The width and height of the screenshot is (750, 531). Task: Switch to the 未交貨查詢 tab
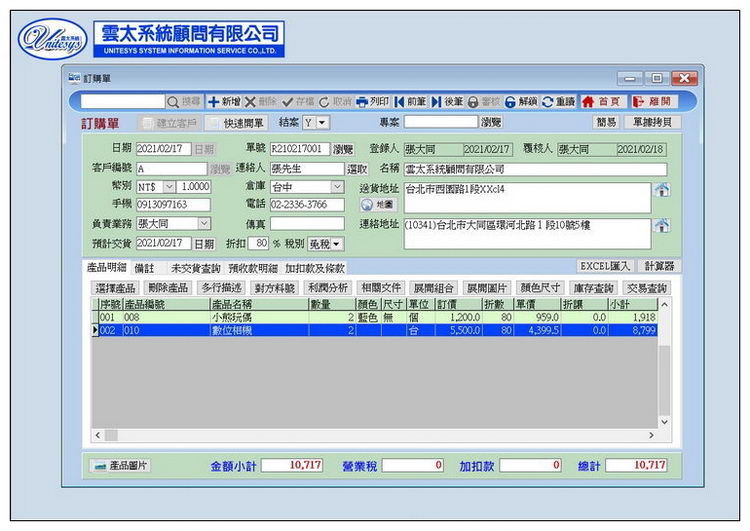(x=195, y=268)
